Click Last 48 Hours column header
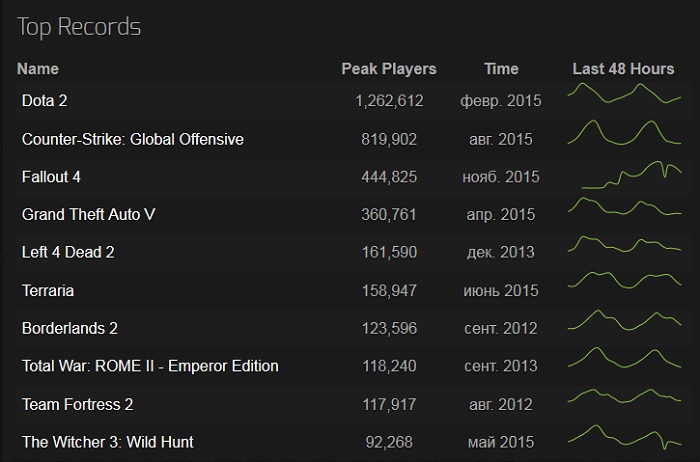 point(623,69)
